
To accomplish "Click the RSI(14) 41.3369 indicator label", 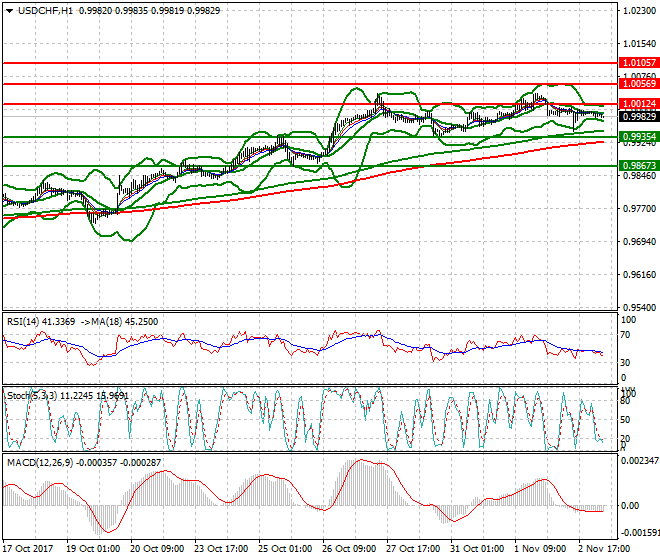I will [41, 322].
